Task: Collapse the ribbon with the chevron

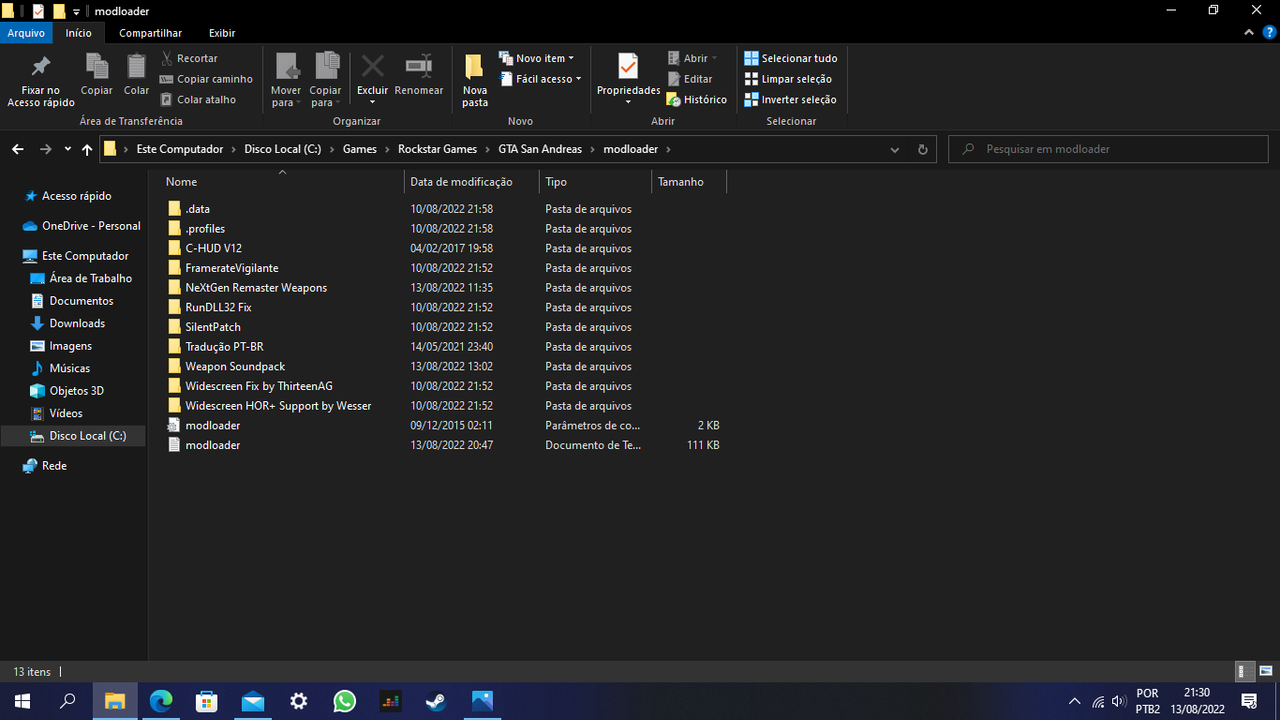Action: [x=1247, y=33]
